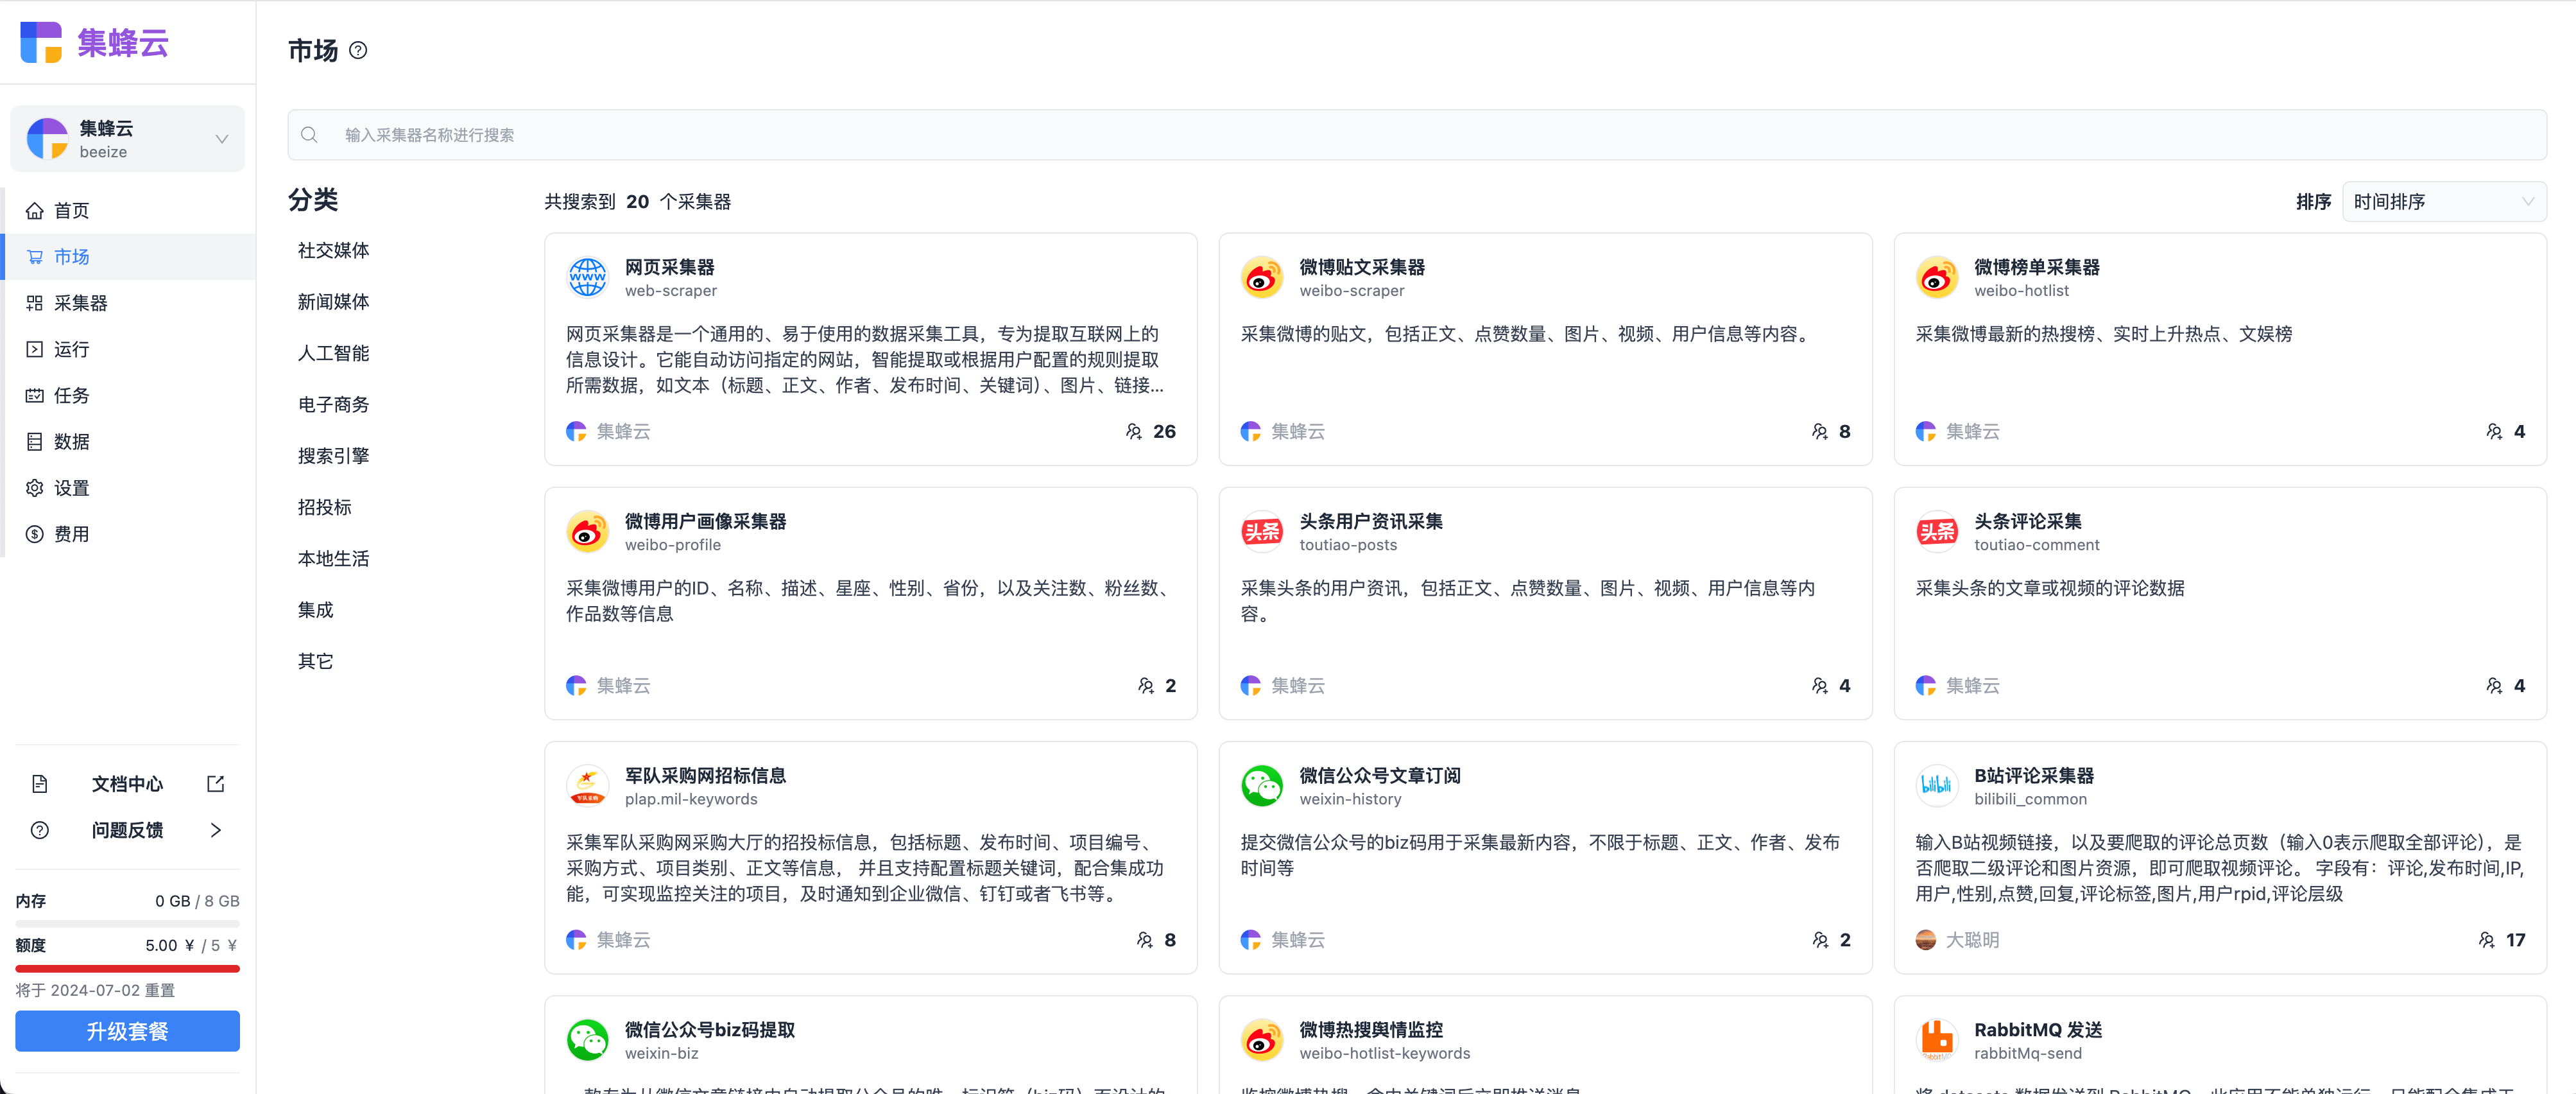Click the Weibo icon of 微博贴文采集器

1262,278
